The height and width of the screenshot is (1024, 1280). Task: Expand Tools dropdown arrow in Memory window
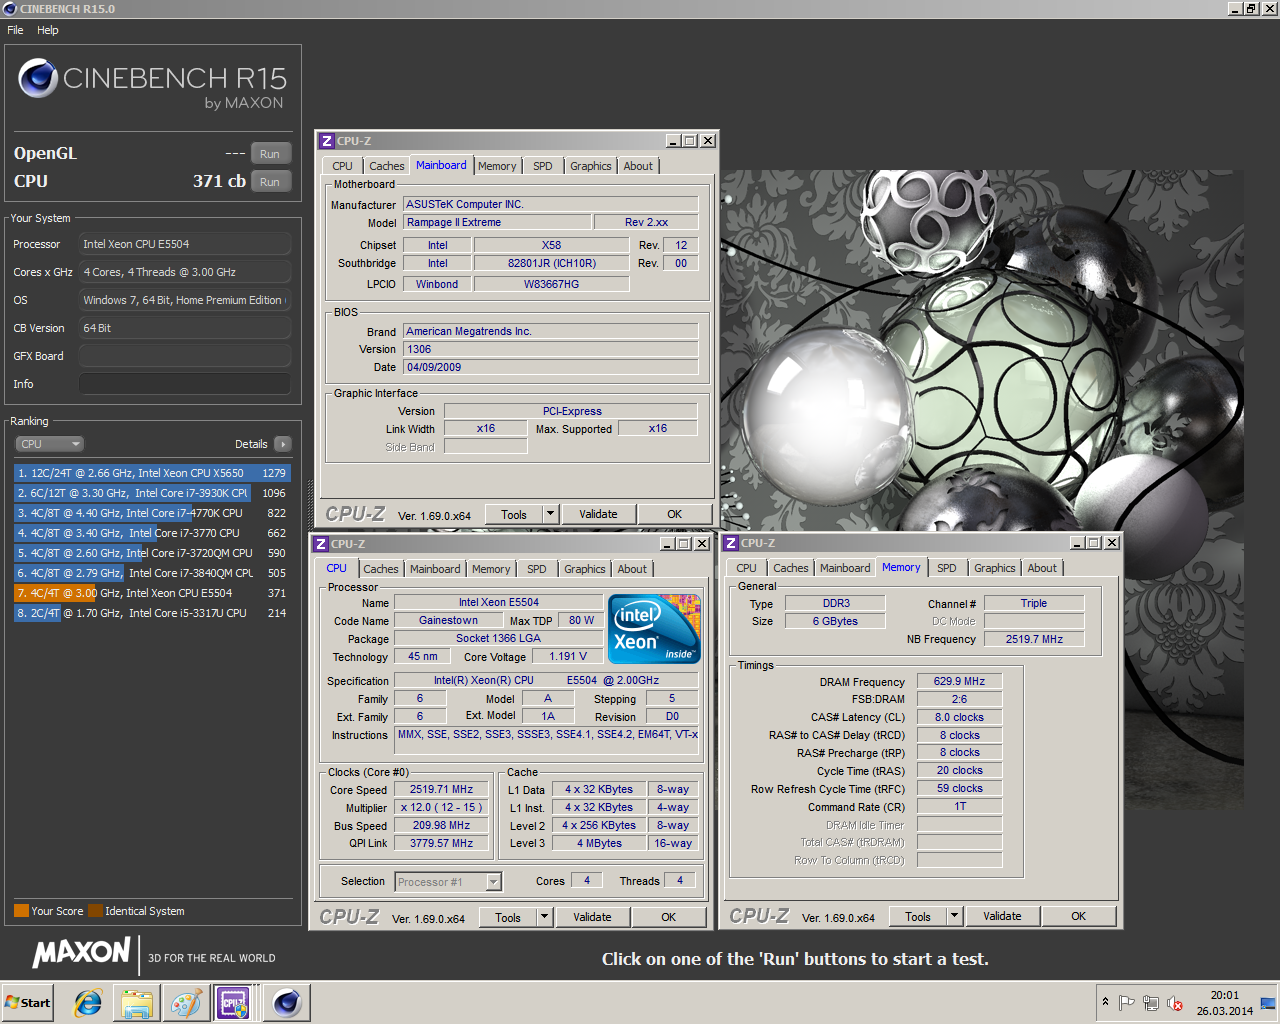954,916
